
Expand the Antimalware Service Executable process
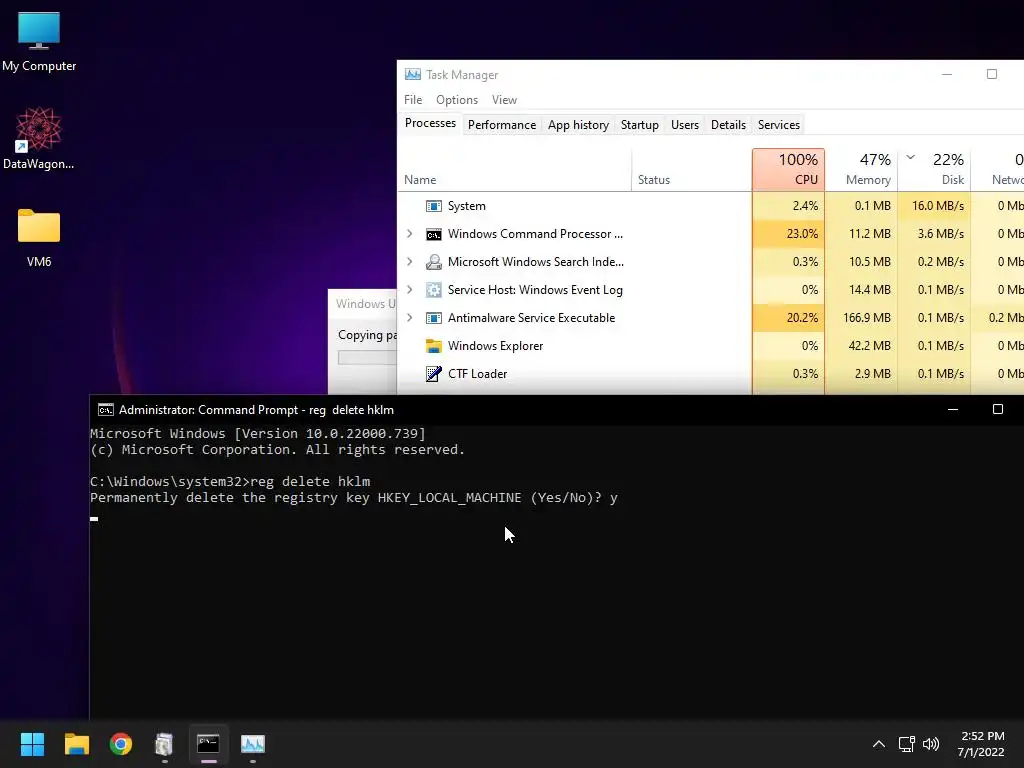[409, 318]
